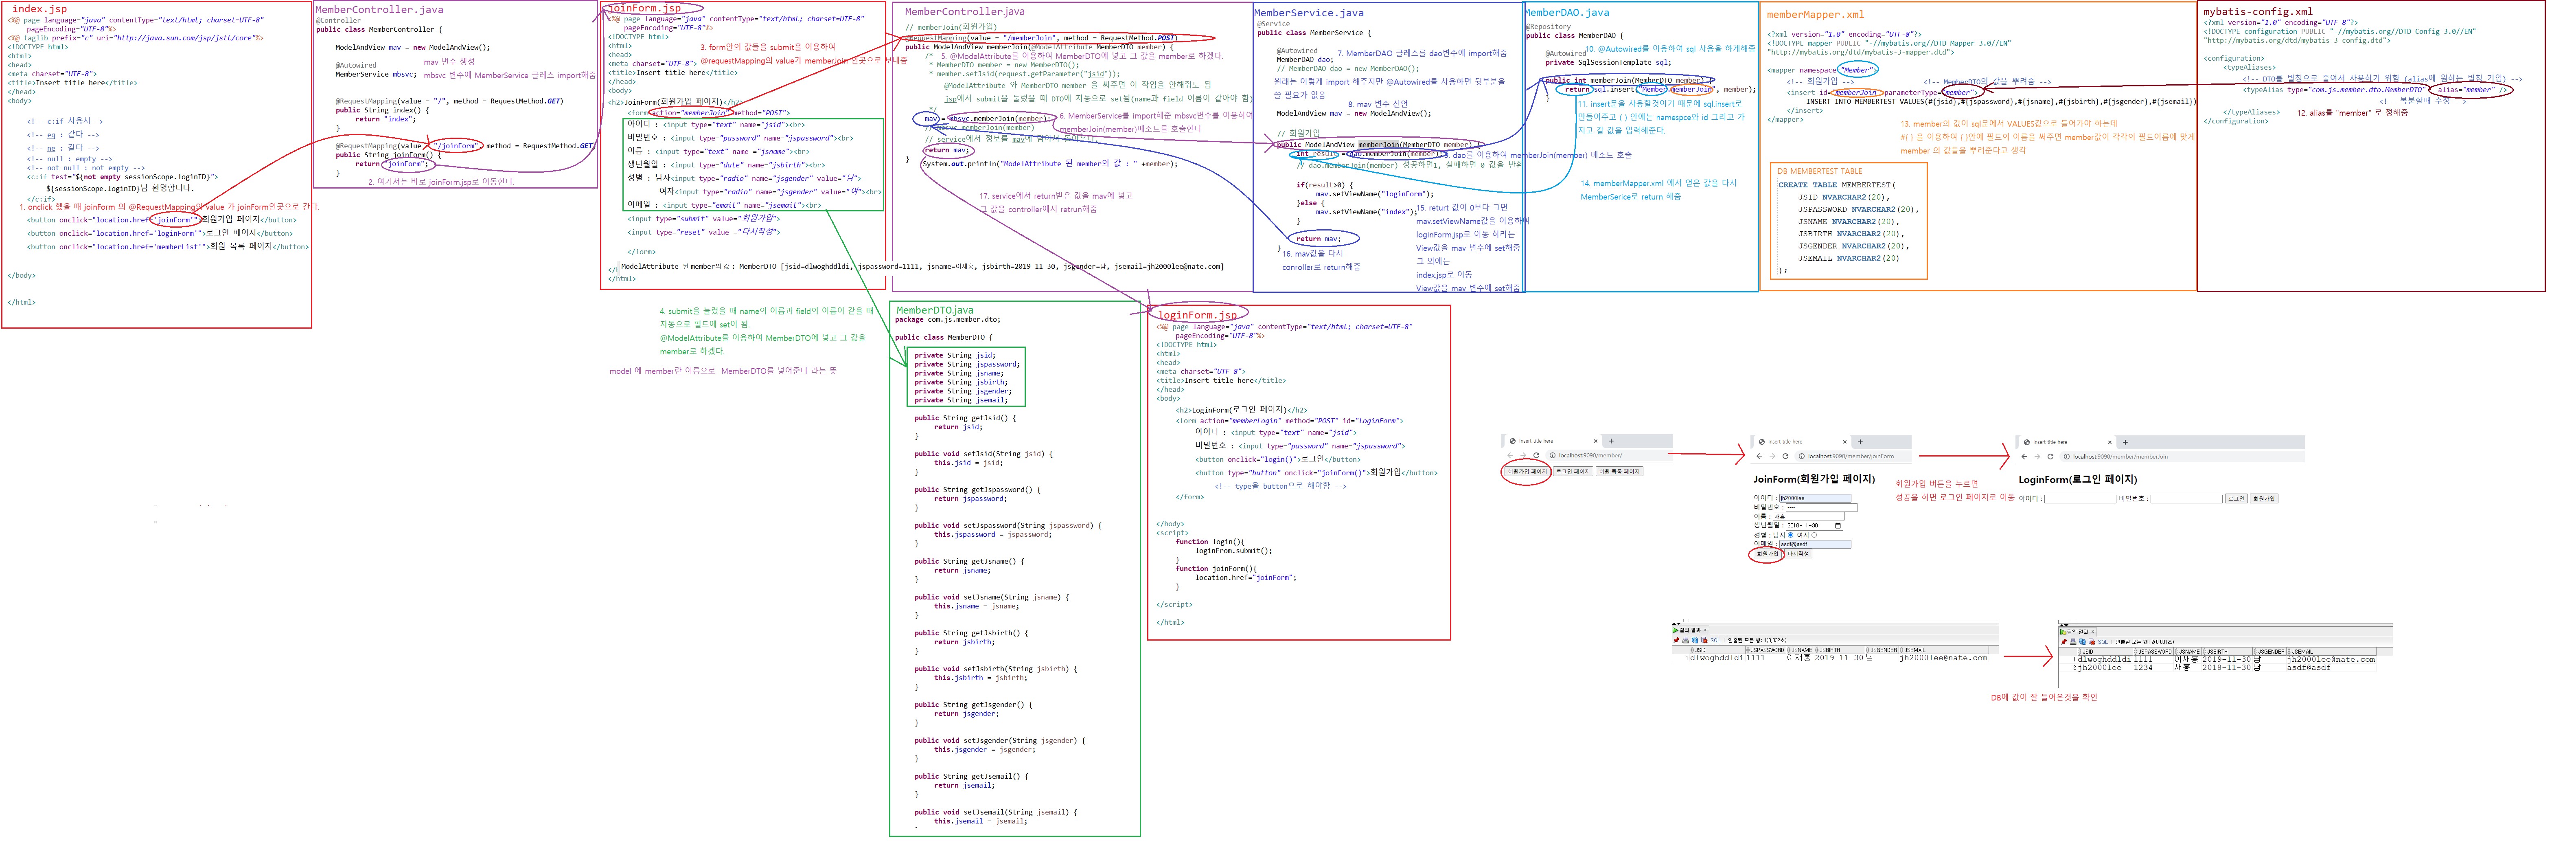The height and width of the screenshot is (865, 2576).
Task: Click the delete-row icon in the two-row query result
Action: coord(2092,642)
